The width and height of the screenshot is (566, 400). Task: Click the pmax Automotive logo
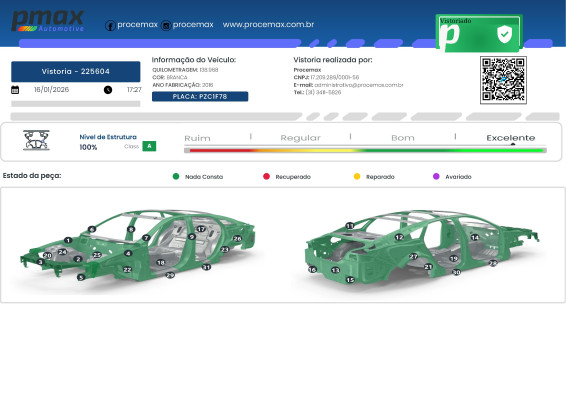[48, 21]
